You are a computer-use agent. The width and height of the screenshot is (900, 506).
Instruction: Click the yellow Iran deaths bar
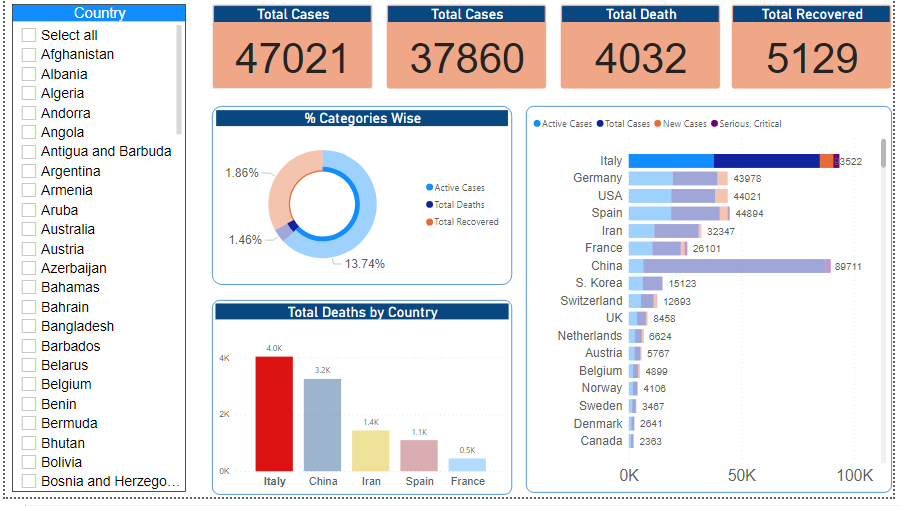pos(371,451)
